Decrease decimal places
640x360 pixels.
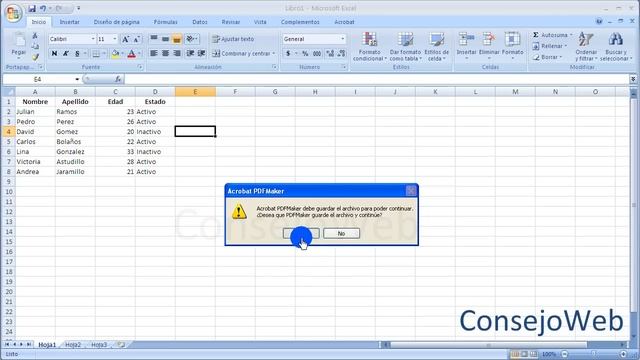click(342, 53)
